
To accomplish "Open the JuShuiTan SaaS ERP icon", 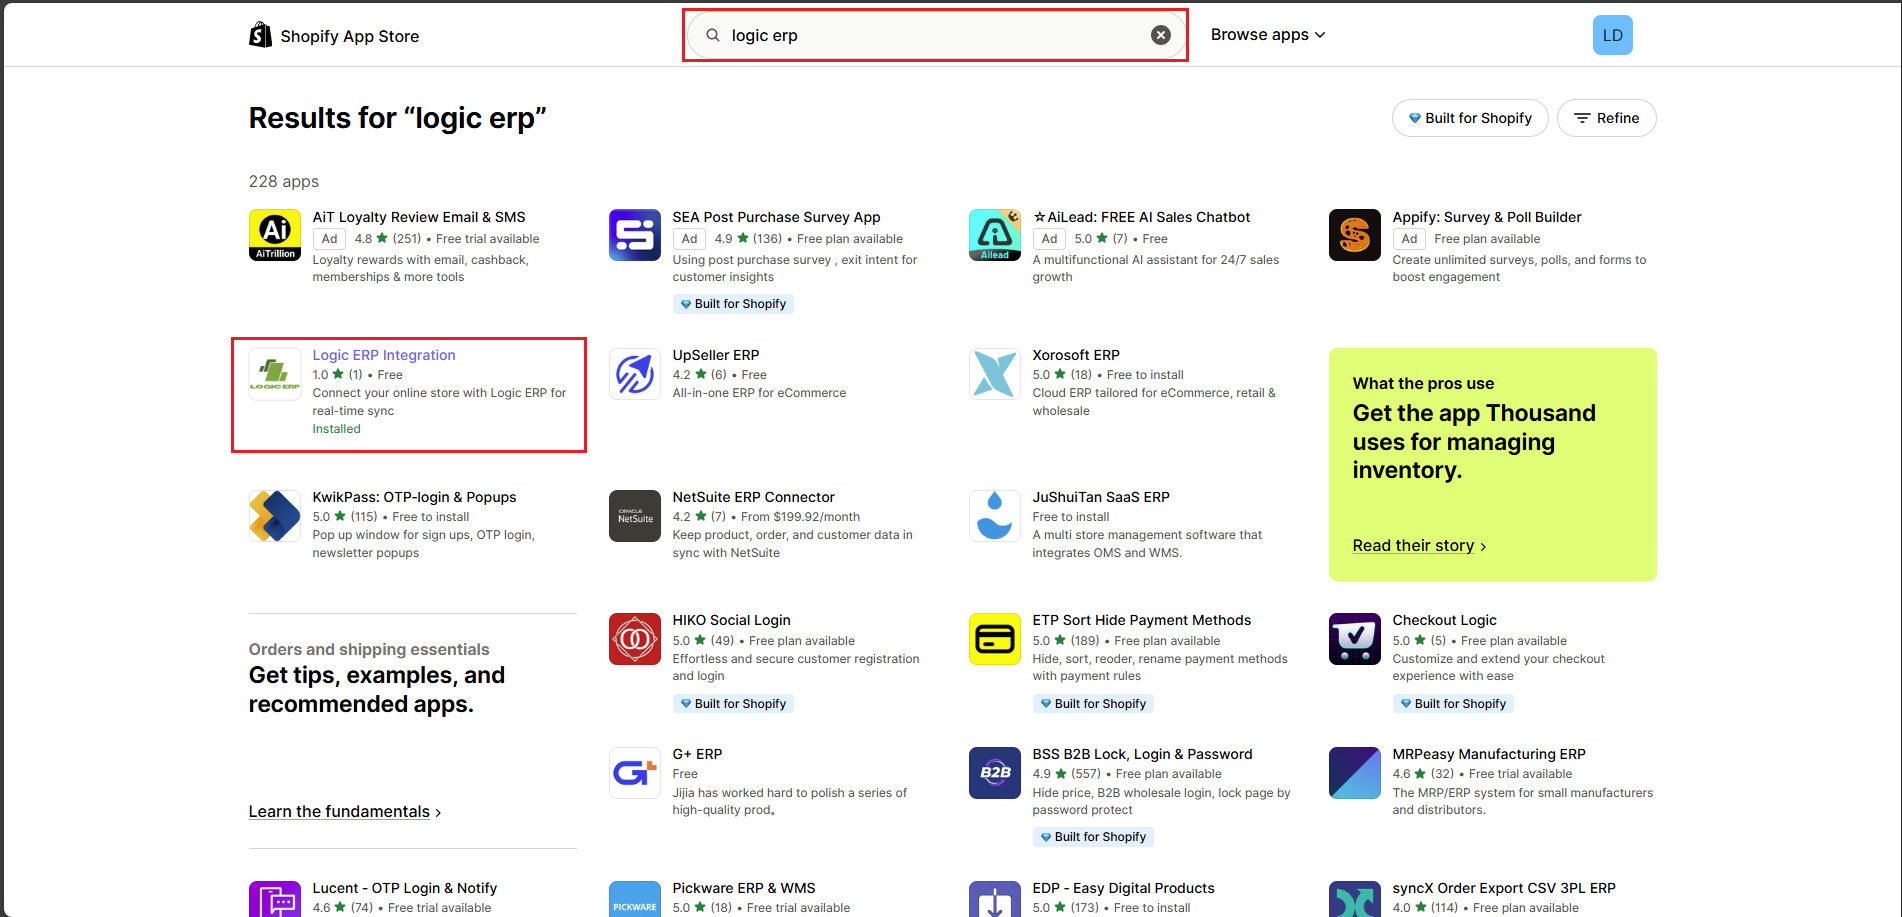I will pos(995,516).
